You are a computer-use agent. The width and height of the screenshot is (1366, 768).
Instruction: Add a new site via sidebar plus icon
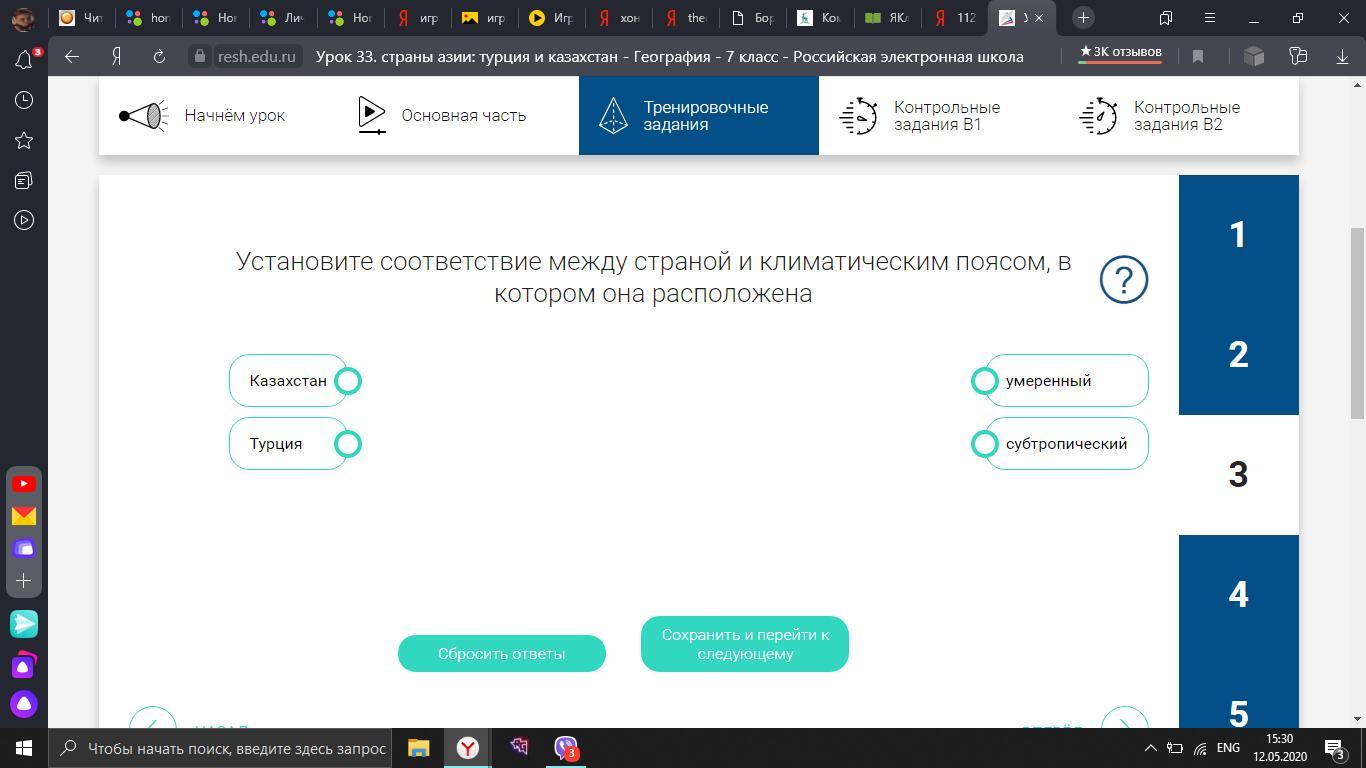click(x=24, y=580)
